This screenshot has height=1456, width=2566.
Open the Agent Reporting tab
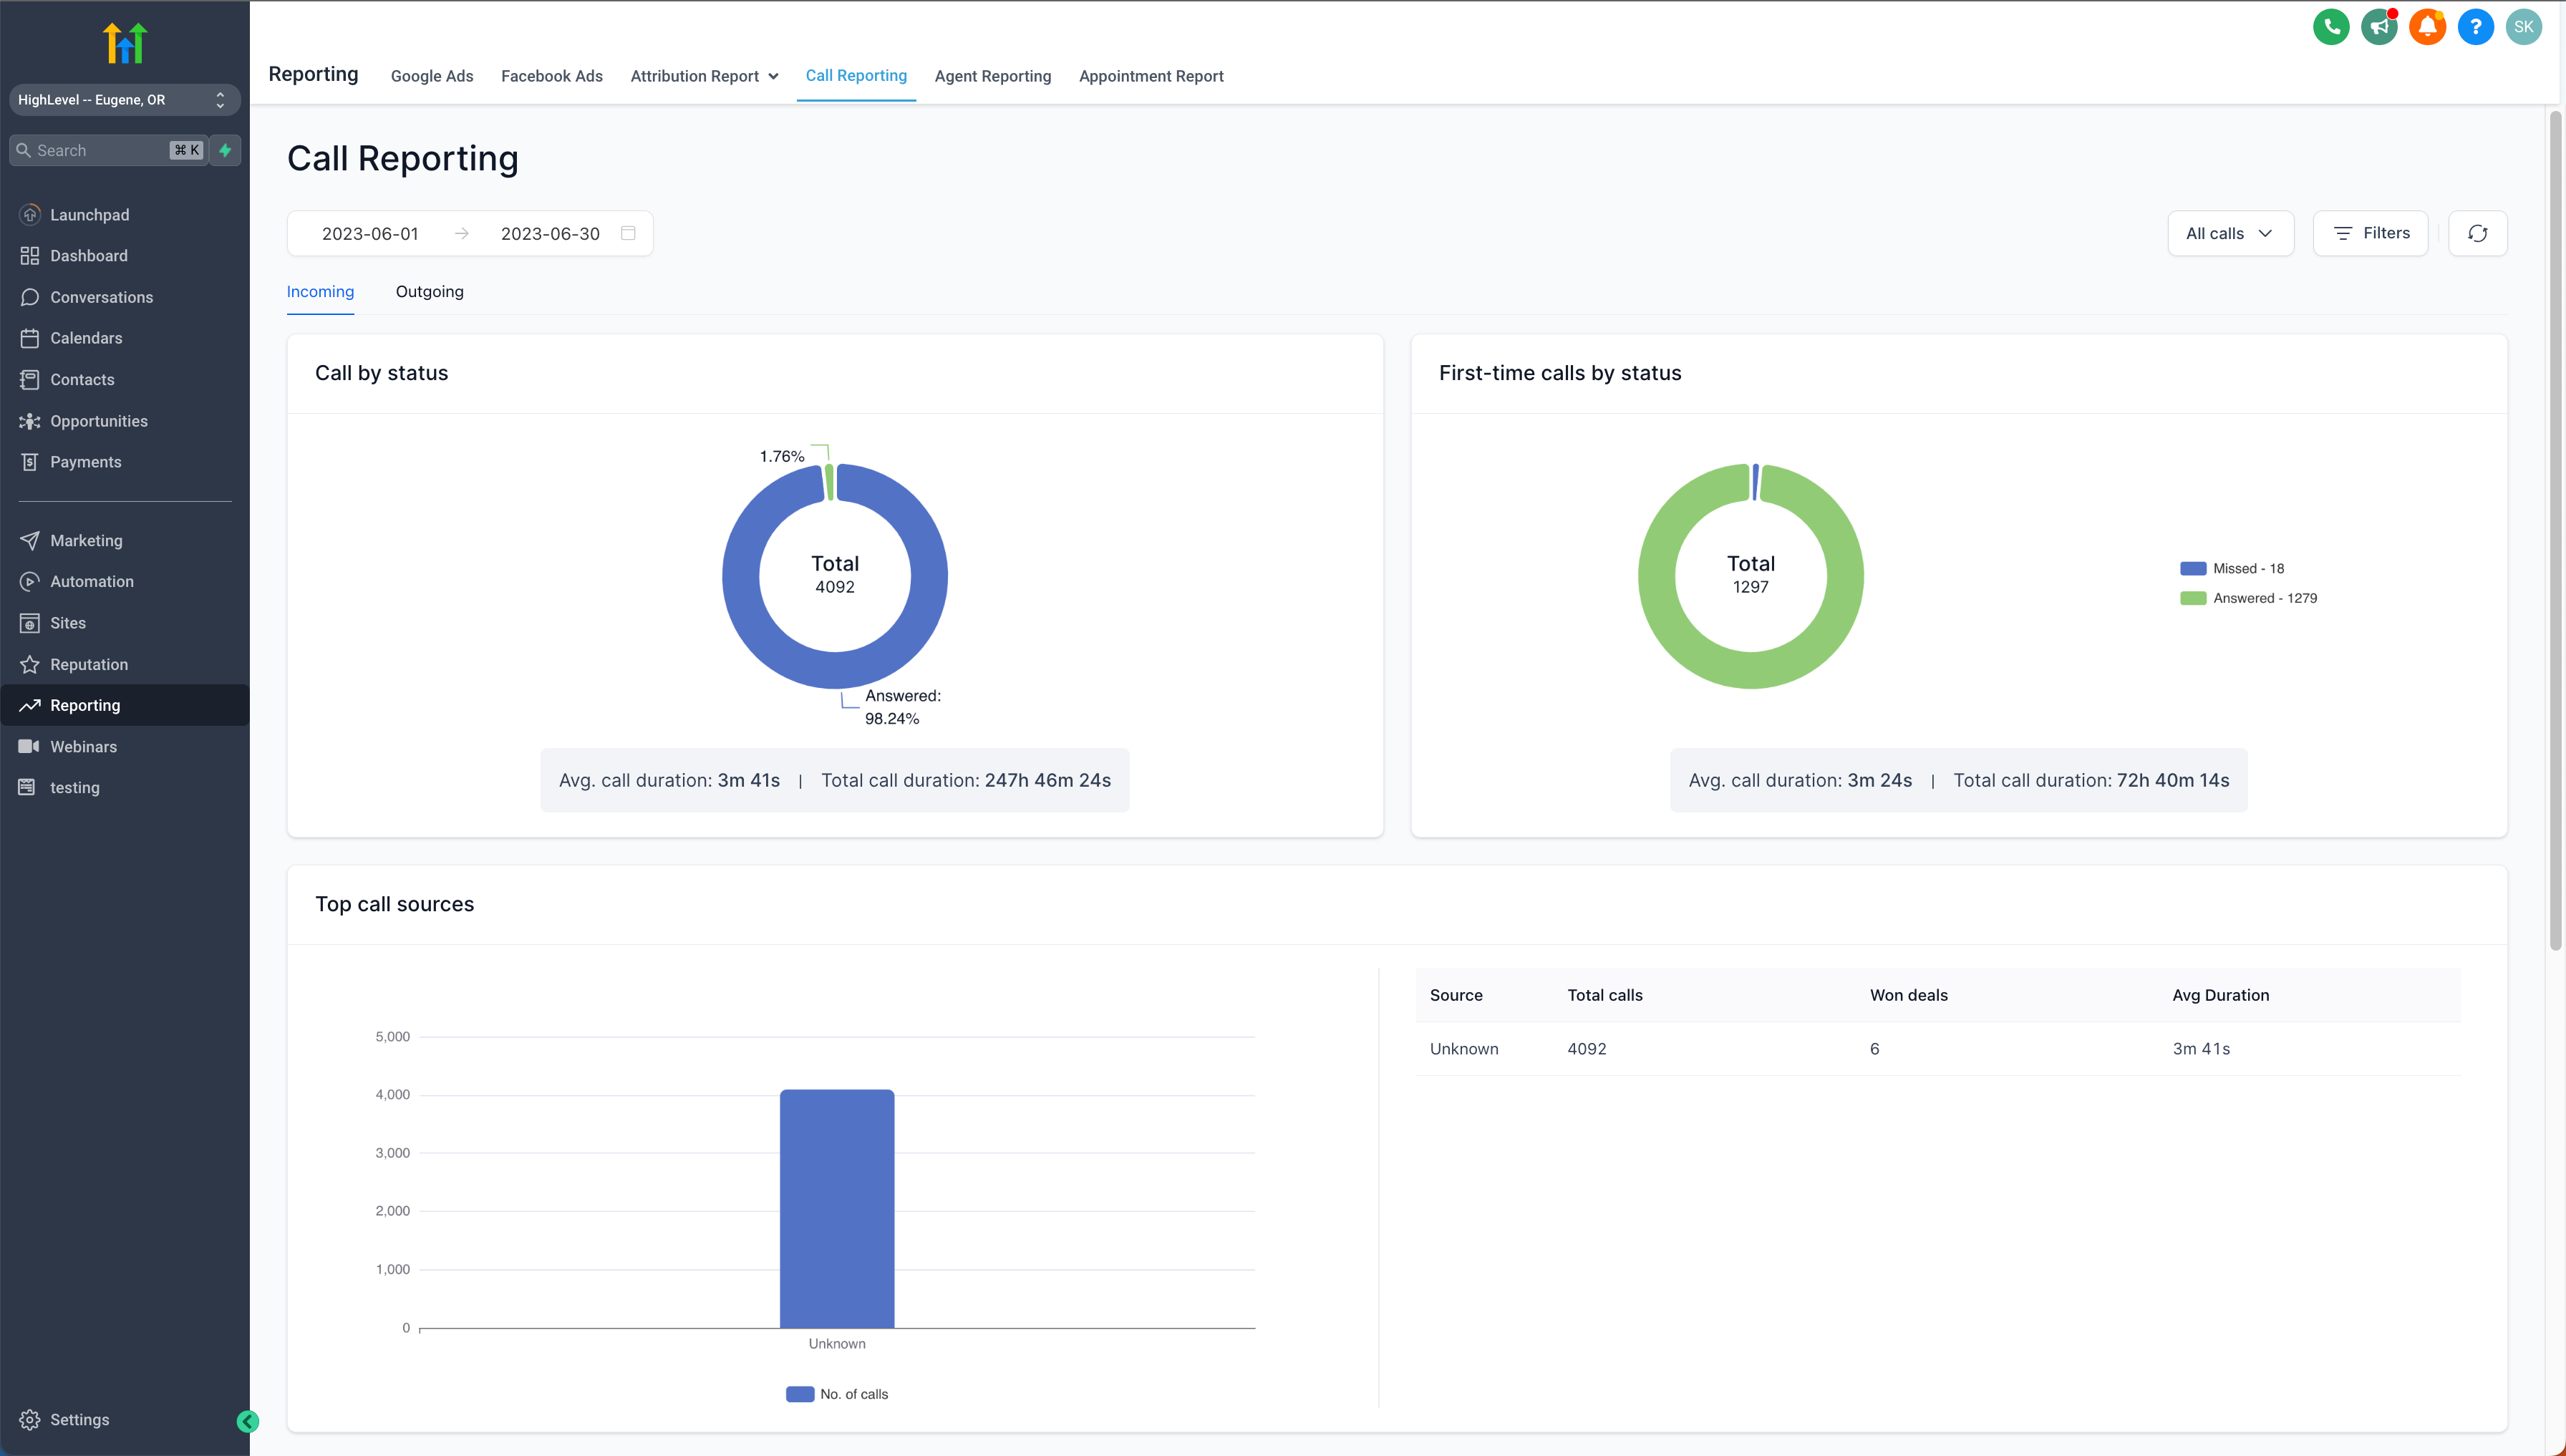coord(993,76)
